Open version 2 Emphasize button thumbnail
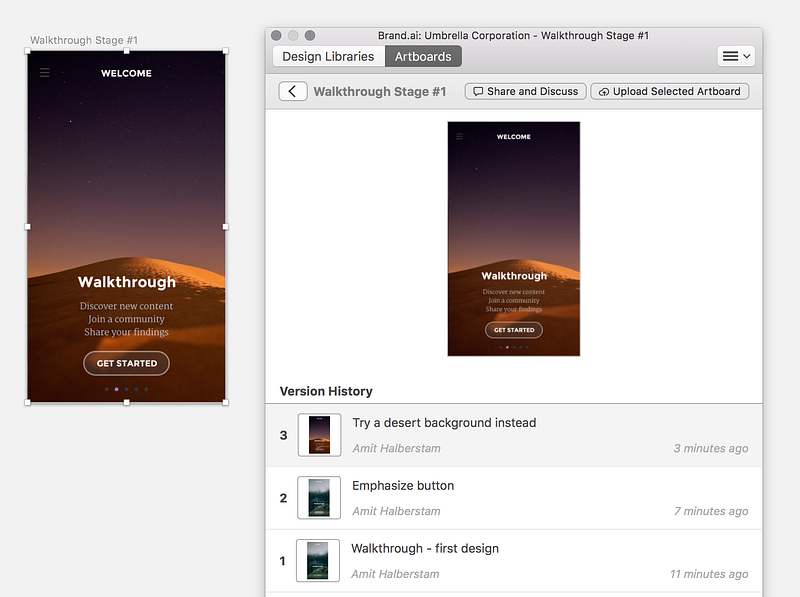This screenshot has height=597, width=800. click(x=319, y=498)
